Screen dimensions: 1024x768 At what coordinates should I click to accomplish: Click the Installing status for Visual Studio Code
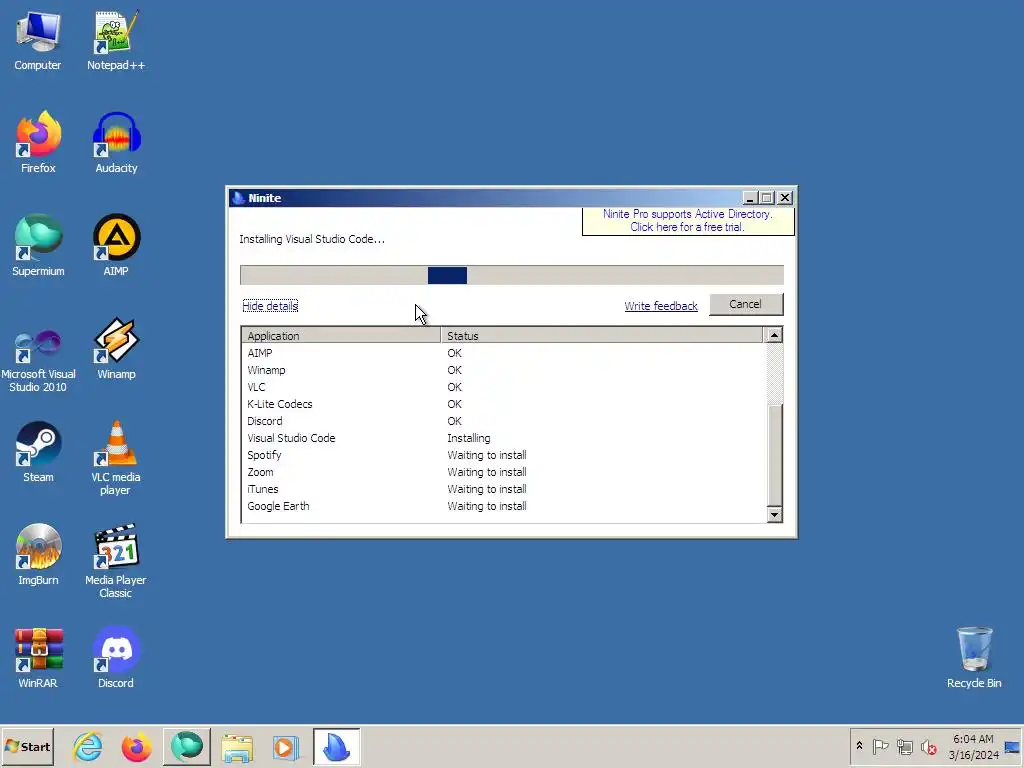tap(468, 438)
